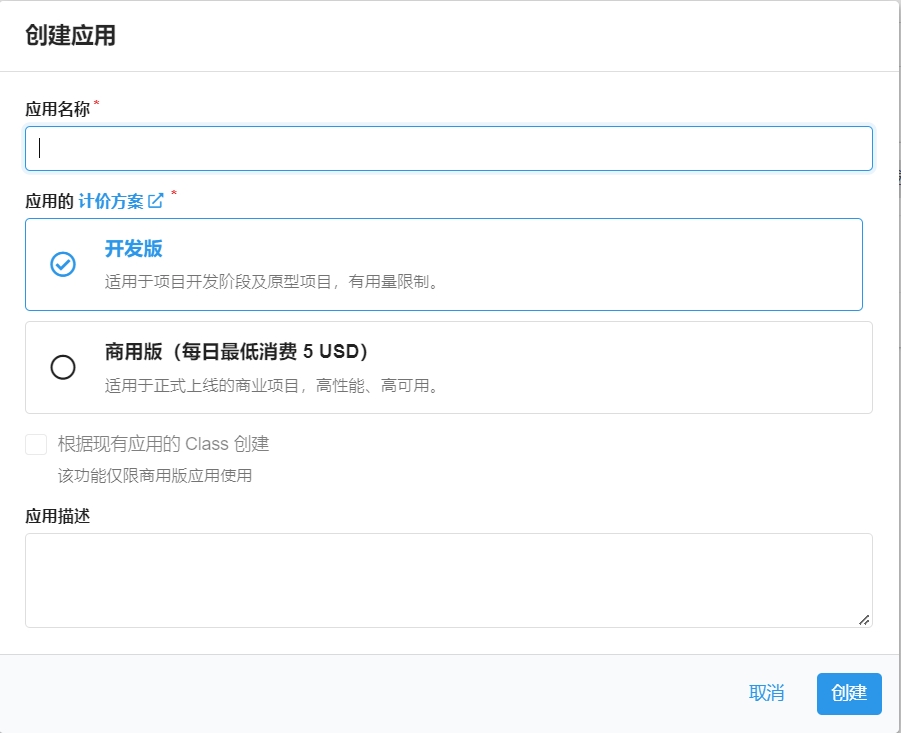
Task: Click the 创建 button
Action: tap(848, 693)
